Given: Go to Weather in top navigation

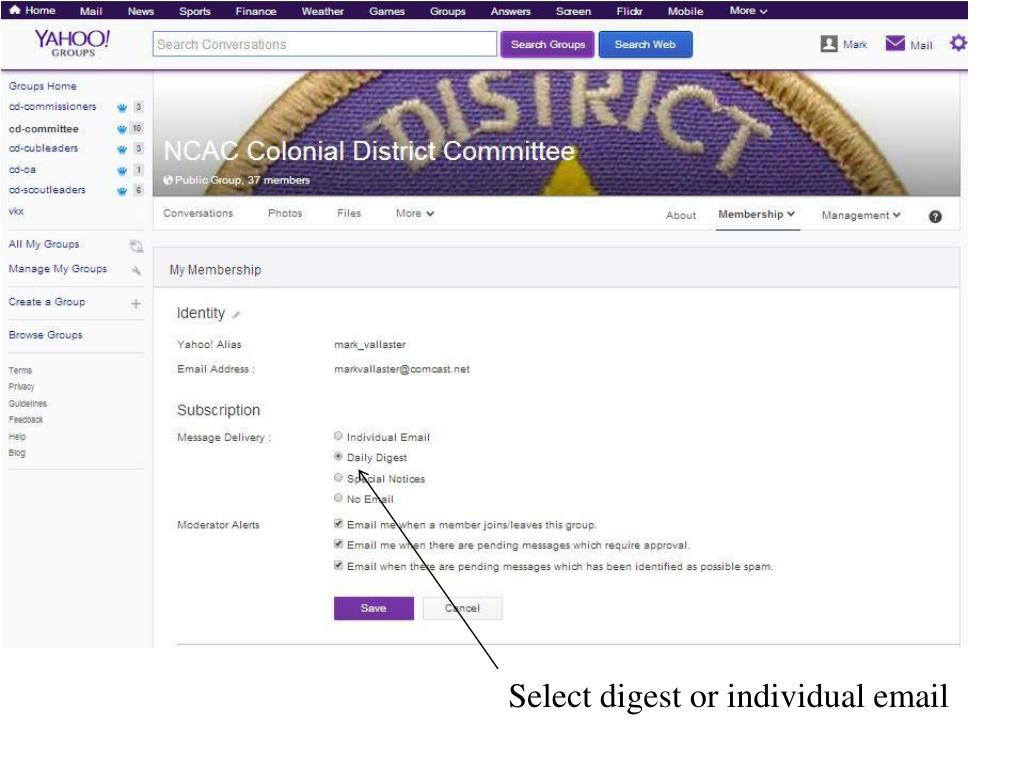Looking at the screenshot, I should click(322, 11).
